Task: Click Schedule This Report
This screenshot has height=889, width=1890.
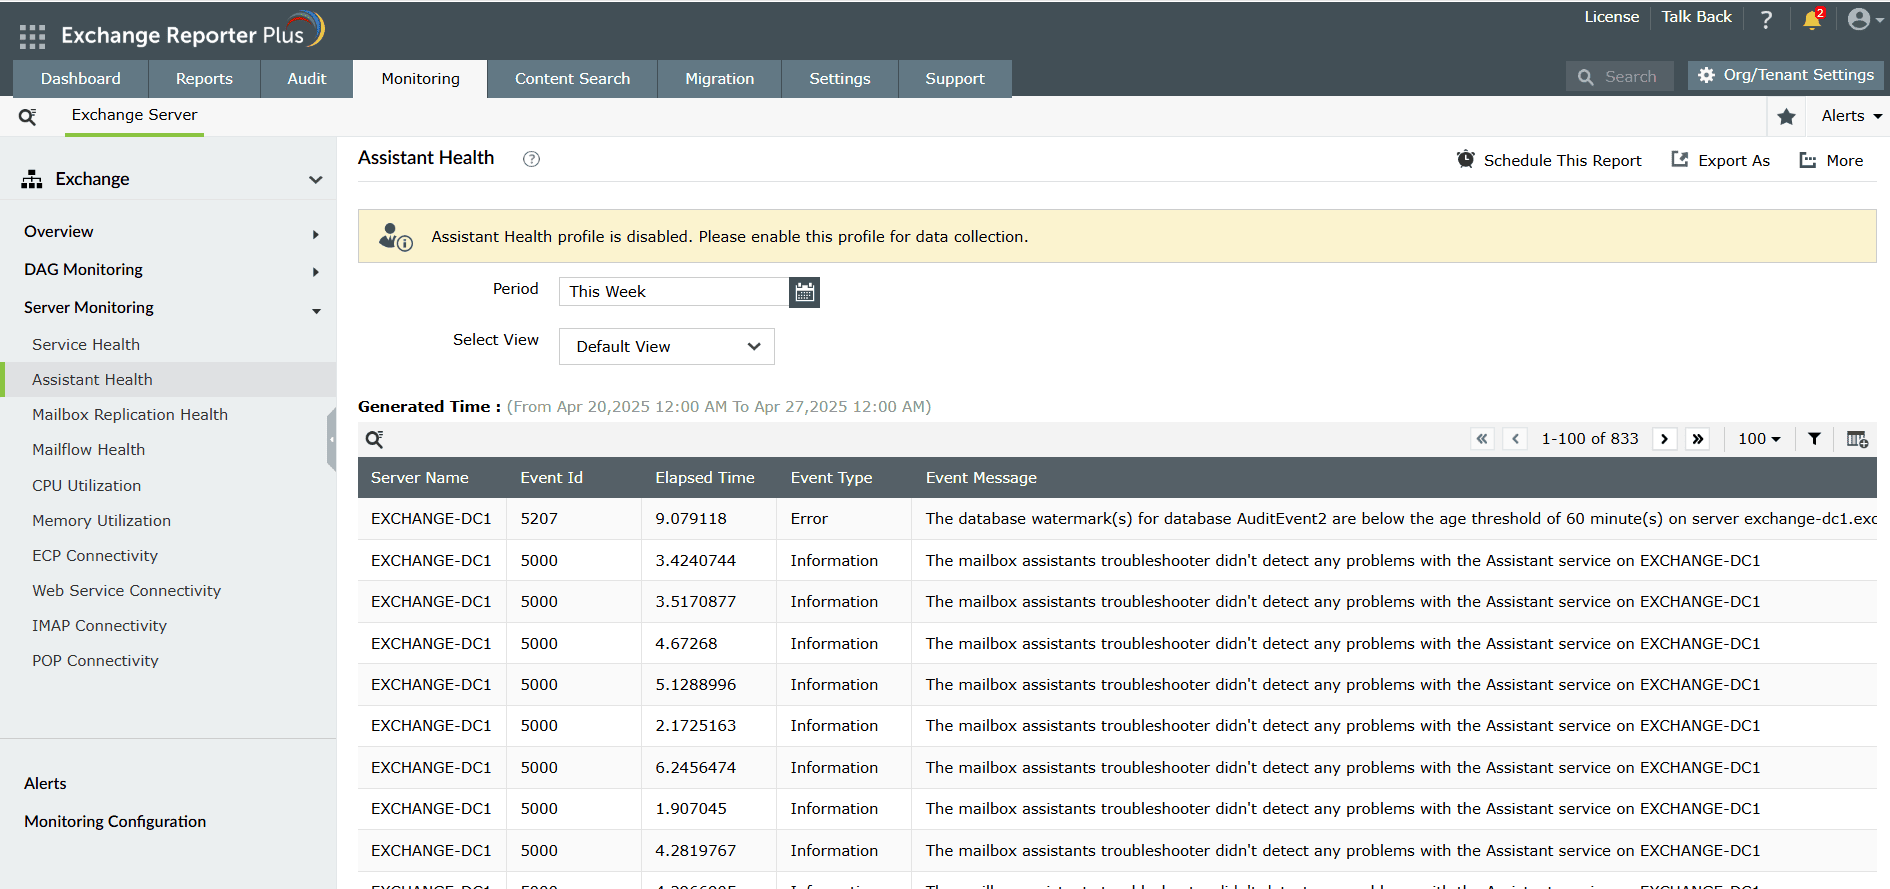Action: [1549, 160]
